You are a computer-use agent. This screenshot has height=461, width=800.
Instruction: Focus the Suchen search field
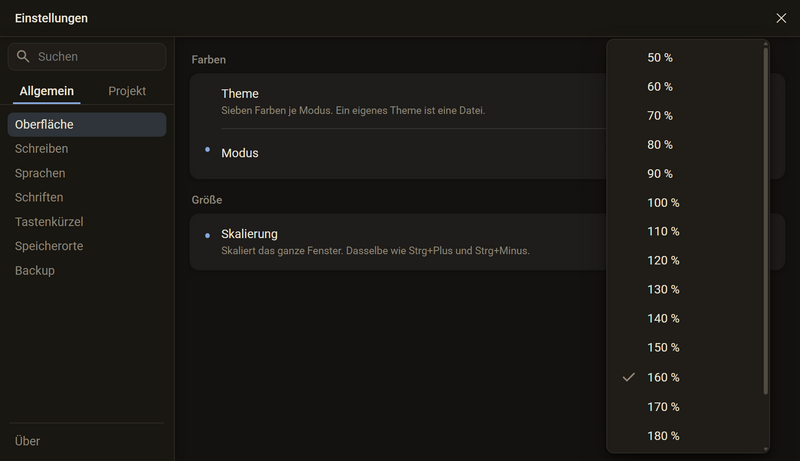click(87, 57)
